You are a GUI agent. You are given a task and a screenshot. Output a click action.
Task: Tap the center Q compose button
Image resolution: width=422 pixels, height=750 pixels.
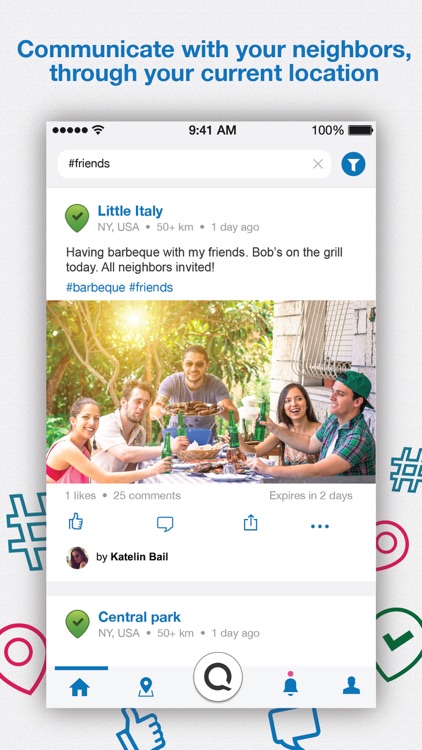click(x=218, y=677)
